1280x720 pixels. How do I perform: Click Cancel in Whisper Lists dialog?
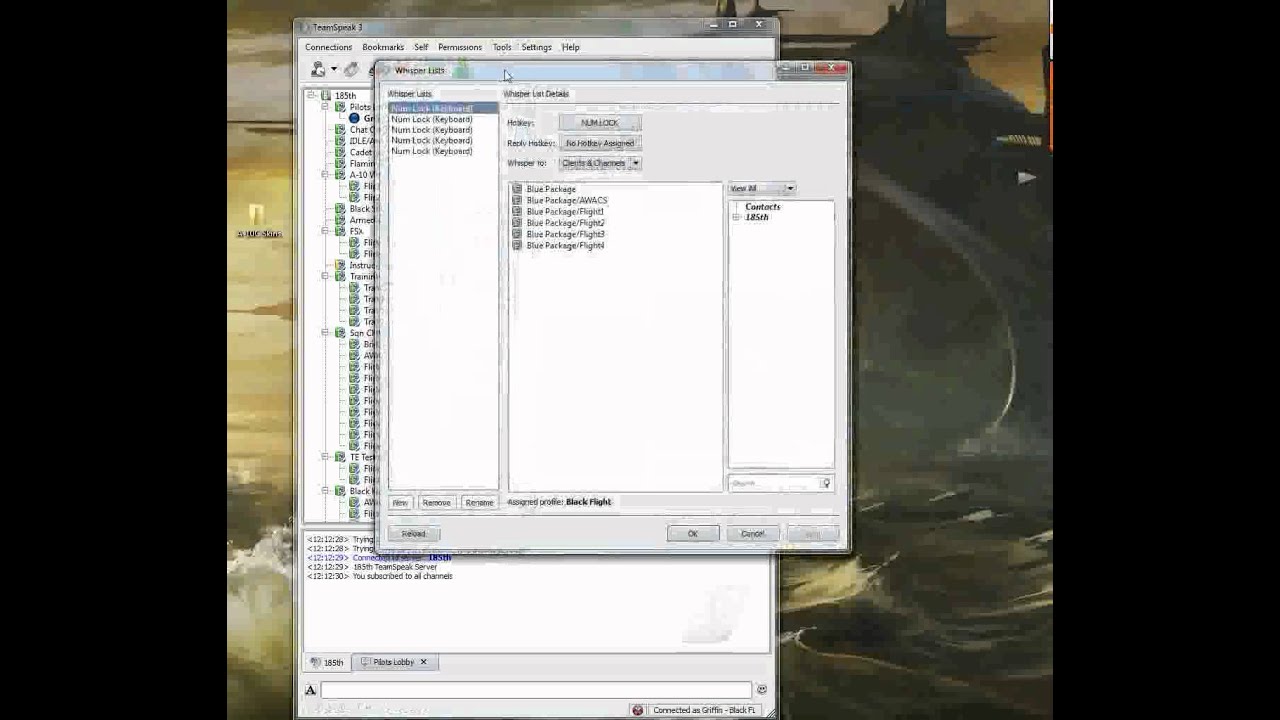(752, 534)
